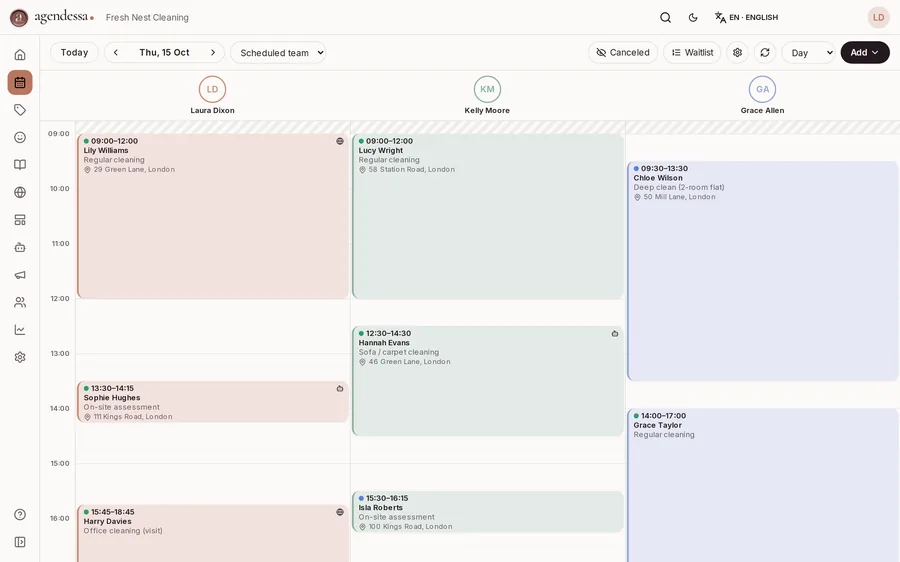Open the sidebar settings gear icon
The image size is (900, 562).
click(20, 357)
